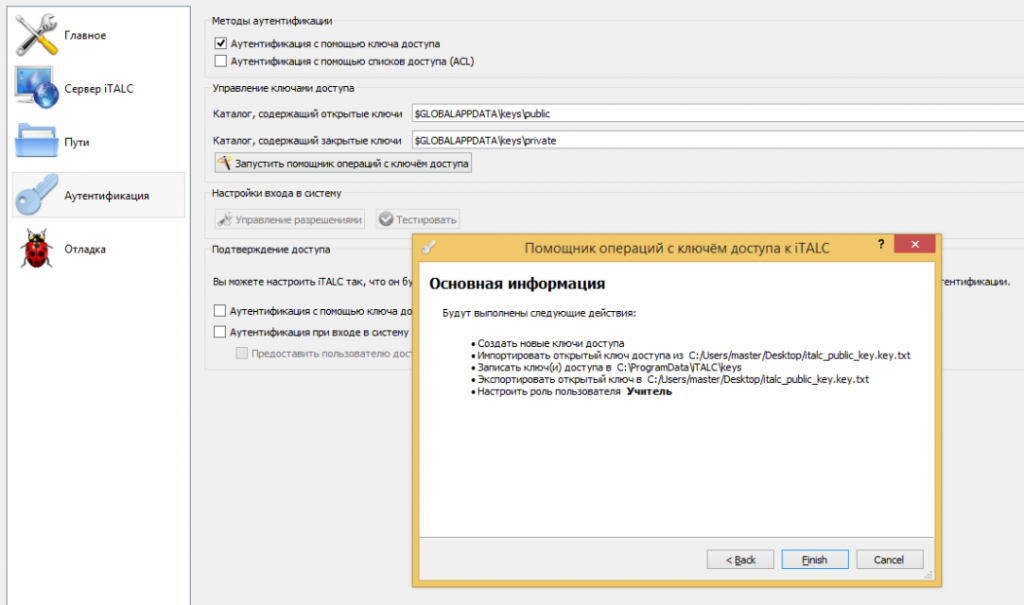The height and width of the screenshot is (605, 1024).
Task: Click the Настройки входа в систему group title
Action: point(277,193)
